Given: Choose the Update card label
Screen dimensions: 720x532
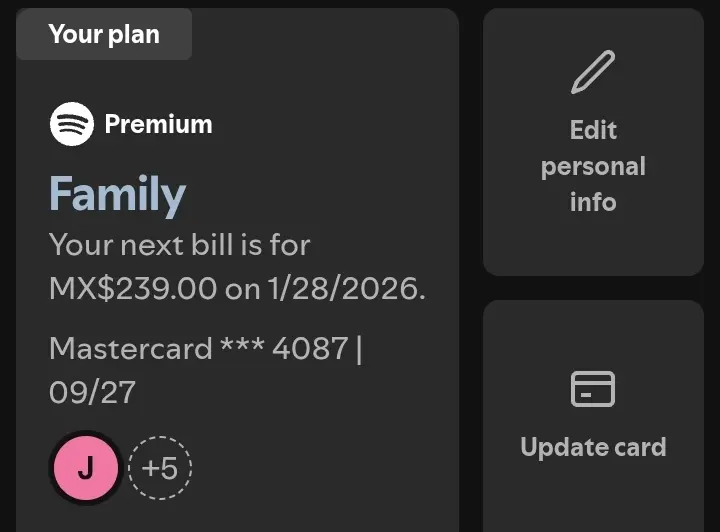Looking at the screenshot, I should pos(593,447).
